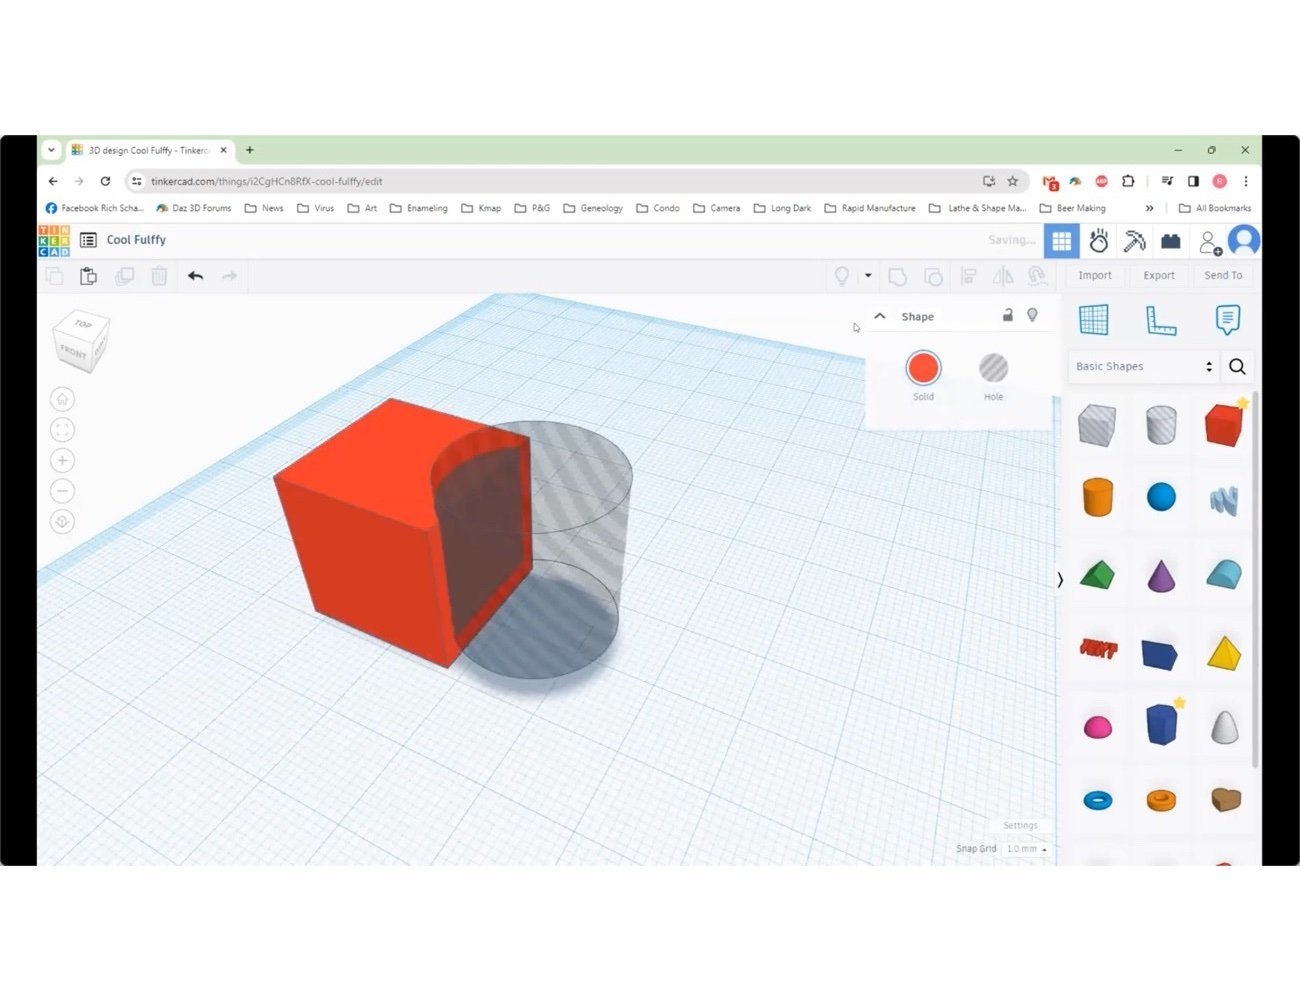1300x1000 pixels.
Task: Lock the selected shape with the padlock
Action: (x=1007, y=315)
